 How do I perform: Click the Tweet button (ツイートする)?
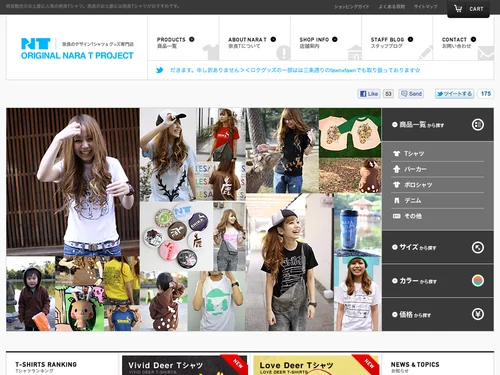click(454, 94)
